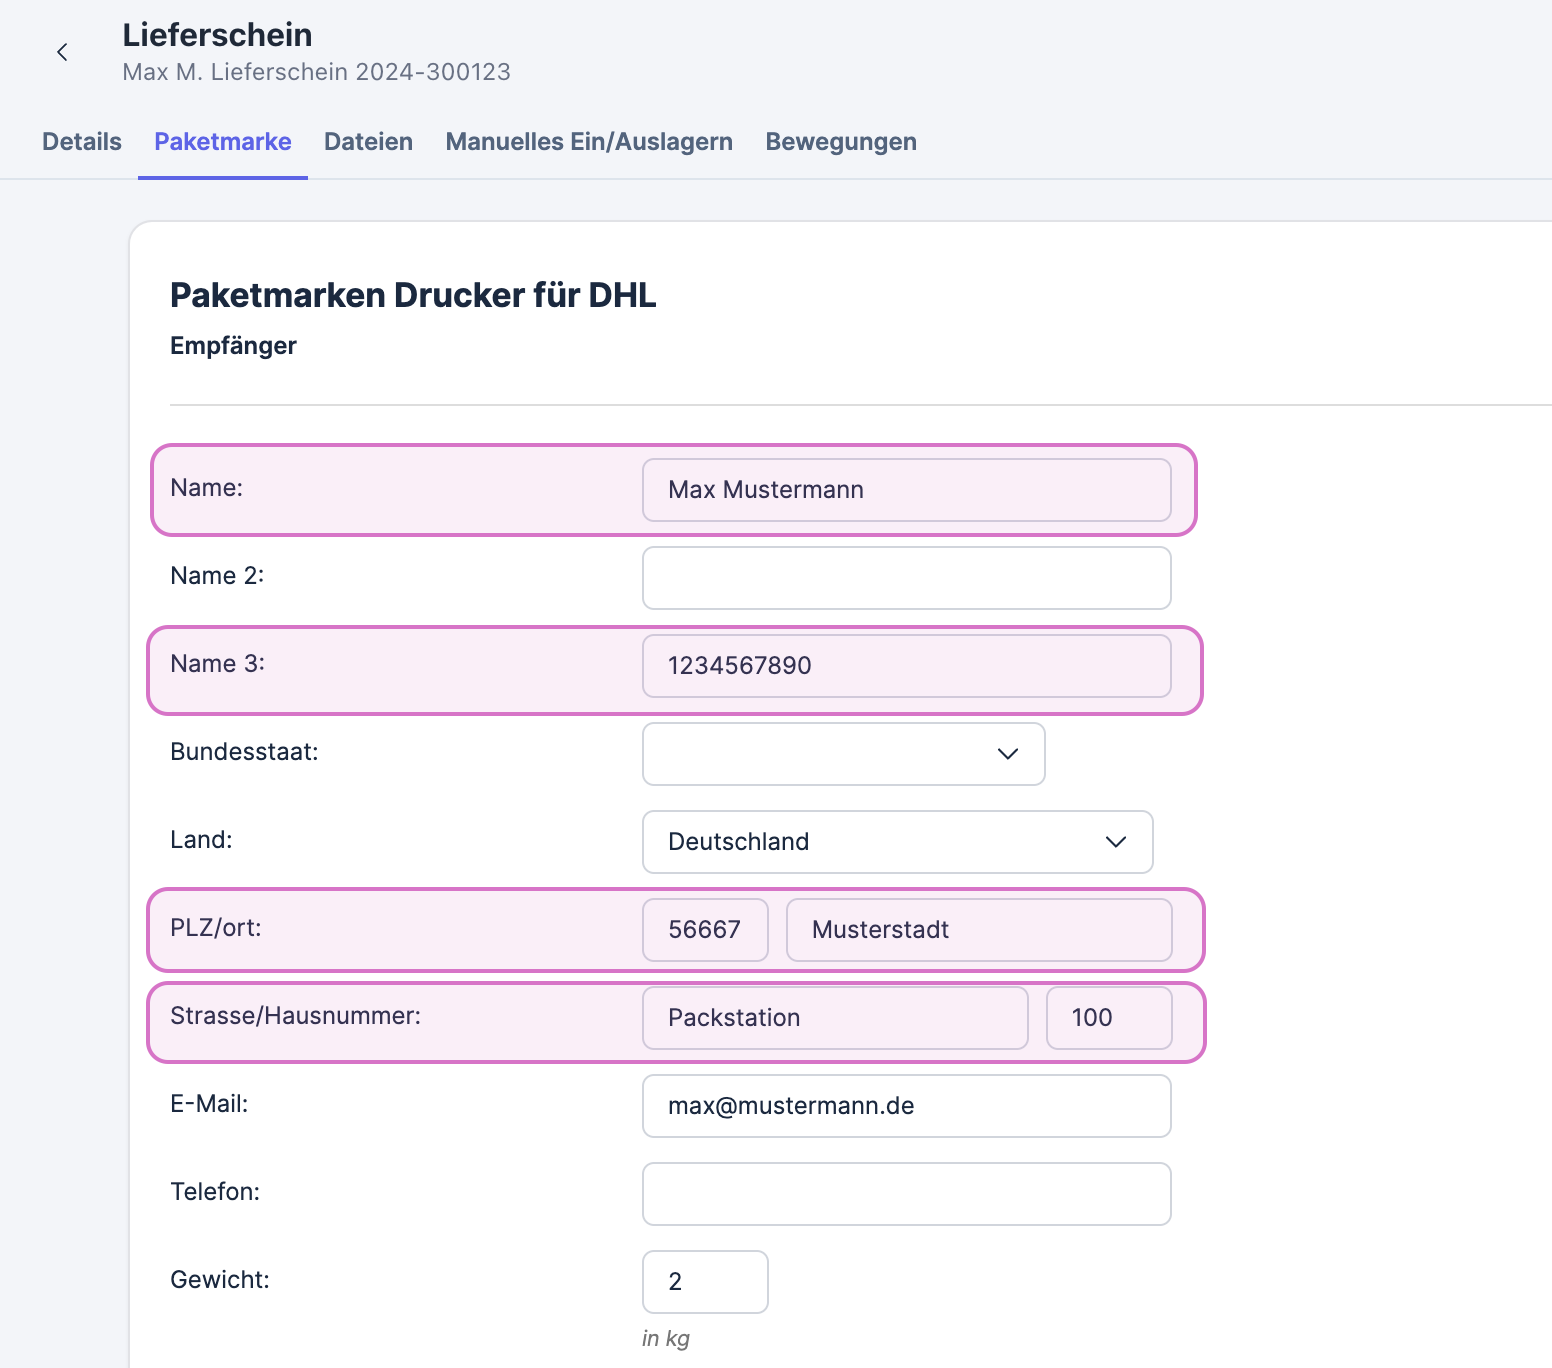Click the Land dropdown chevron arrow
The width and height of the screenshot is (1552, 1368).
pyautogui.click(x=1116, y=842)
